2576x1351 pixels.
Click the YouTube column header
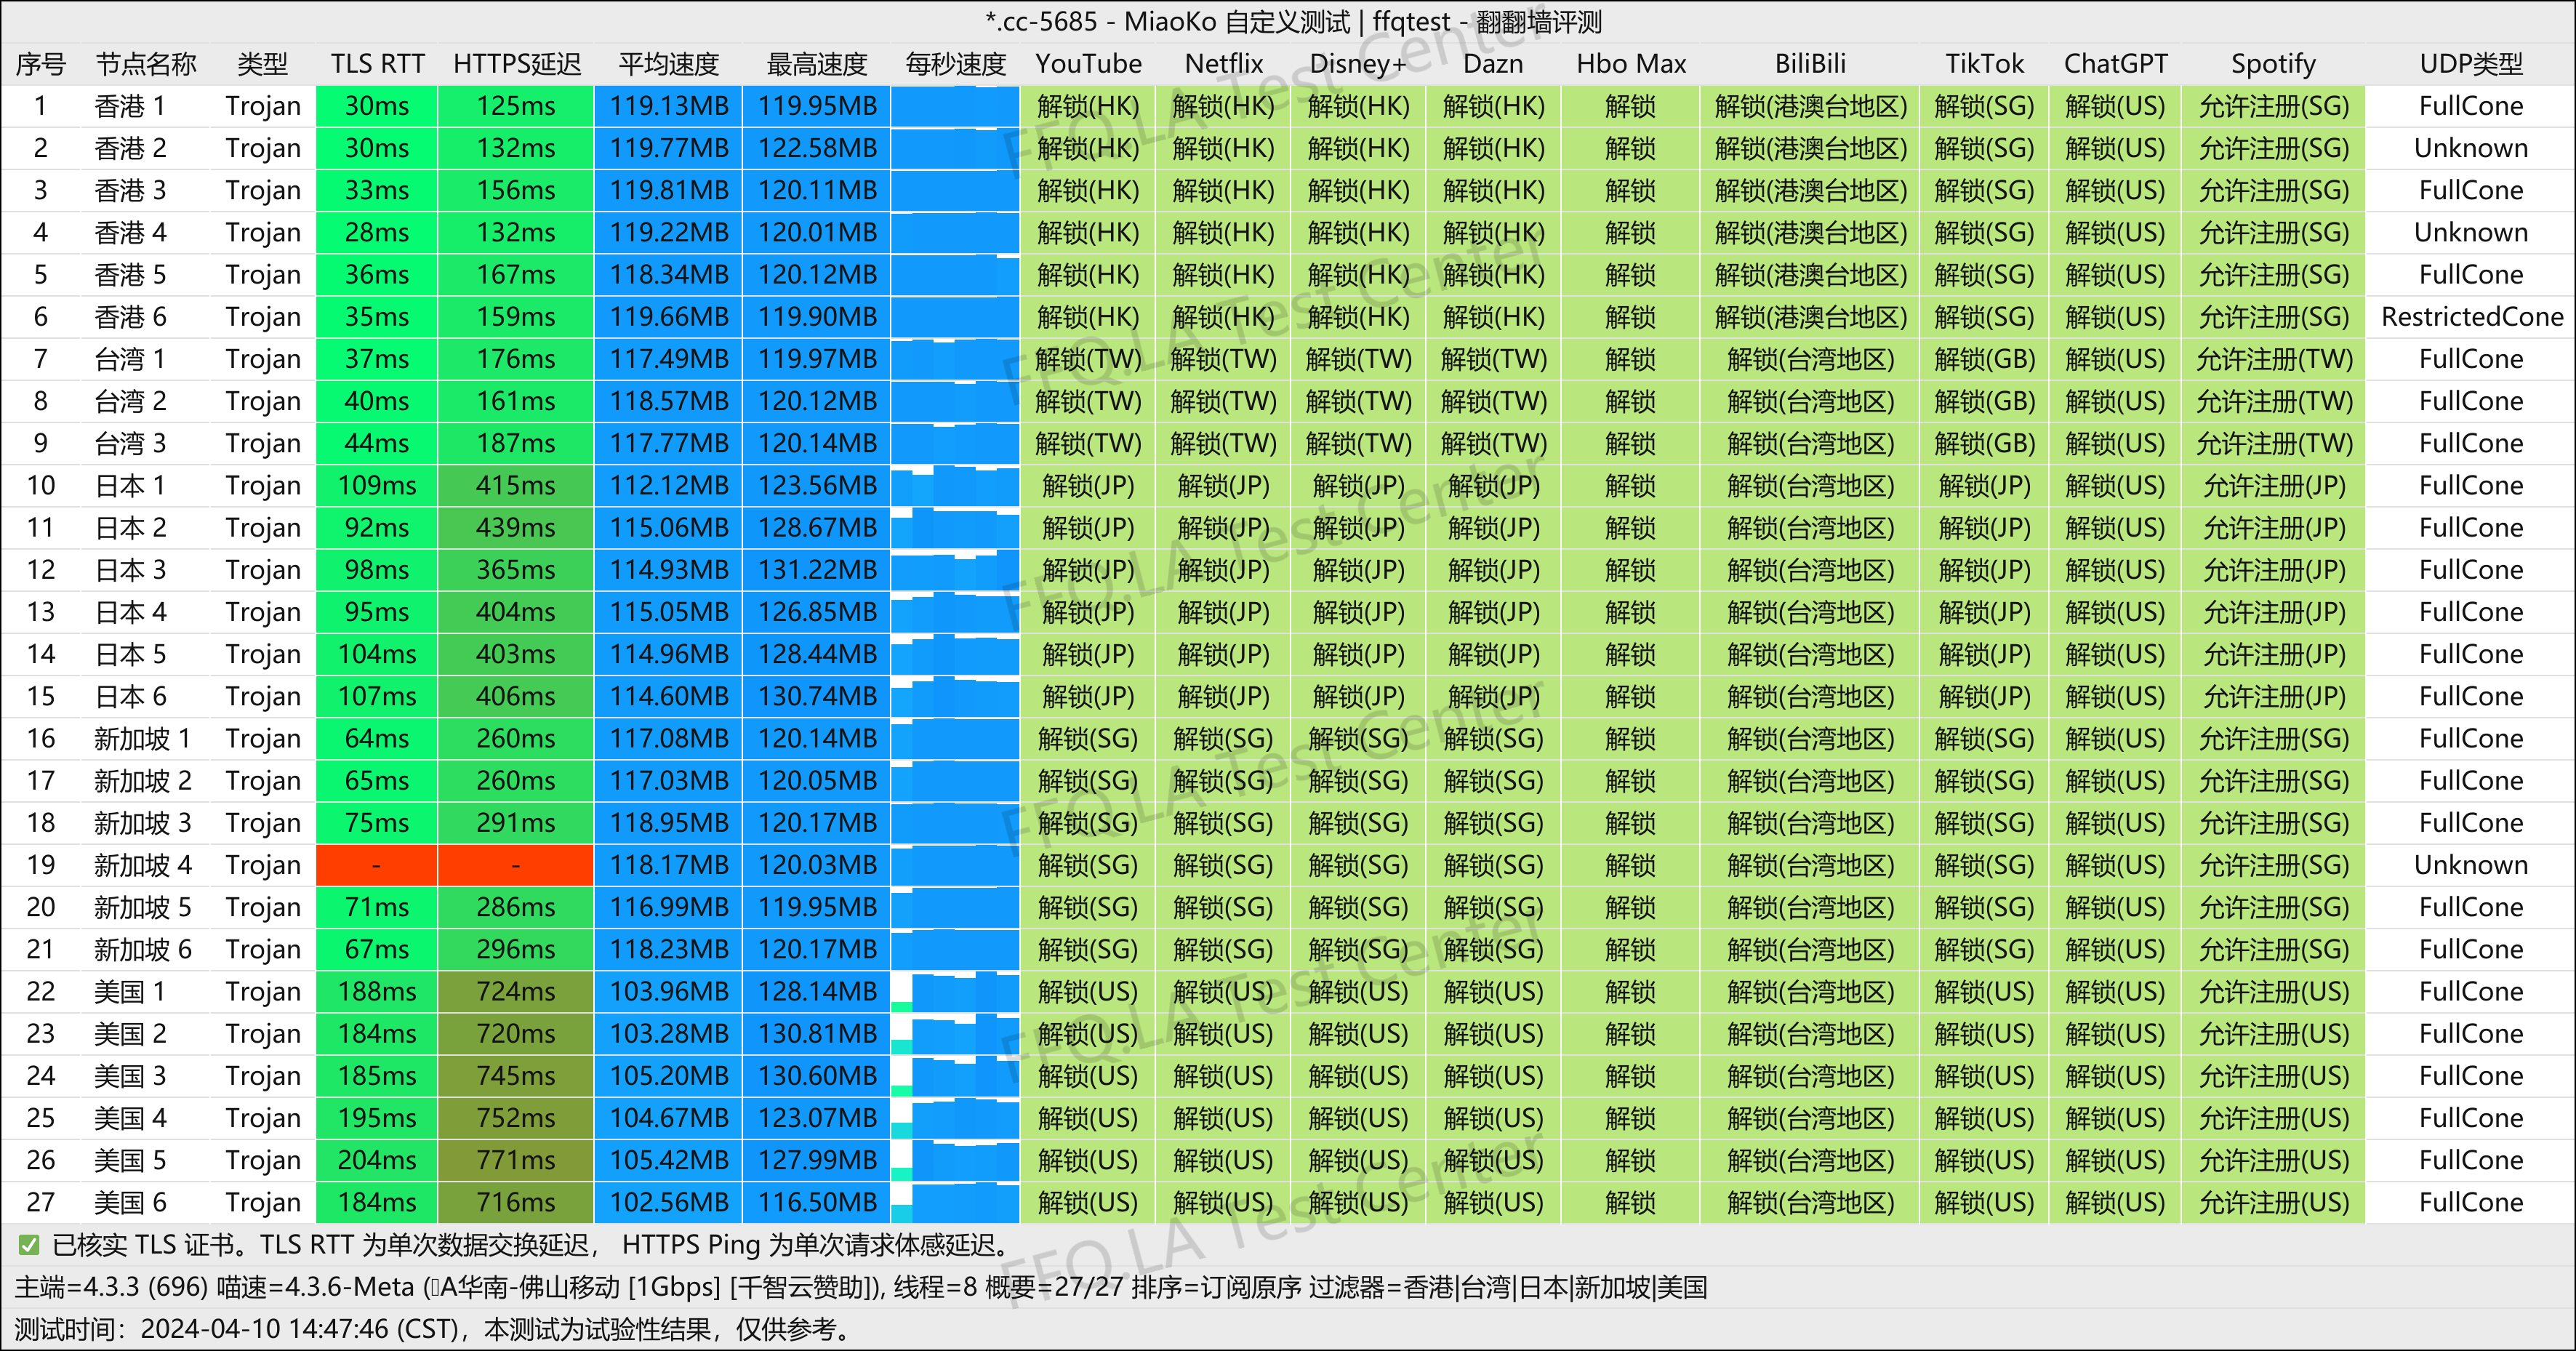[x=1088, y=64]
